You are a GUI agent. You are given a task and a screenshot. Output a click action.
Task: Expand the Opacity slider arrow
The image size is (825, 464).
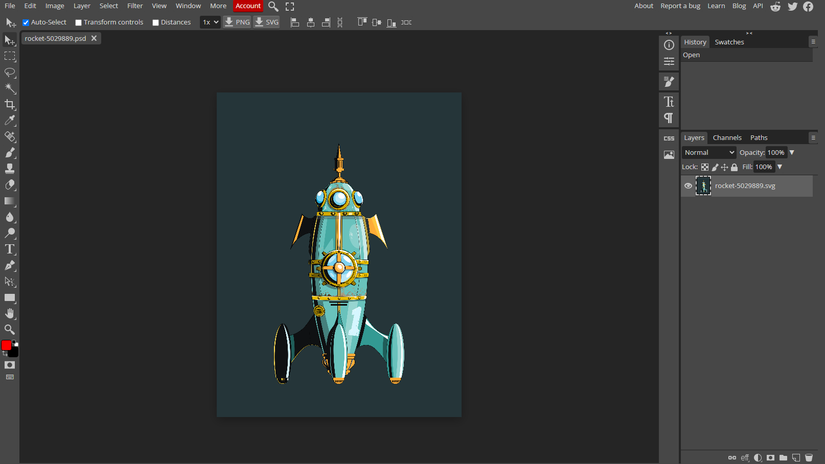[792, 153]
